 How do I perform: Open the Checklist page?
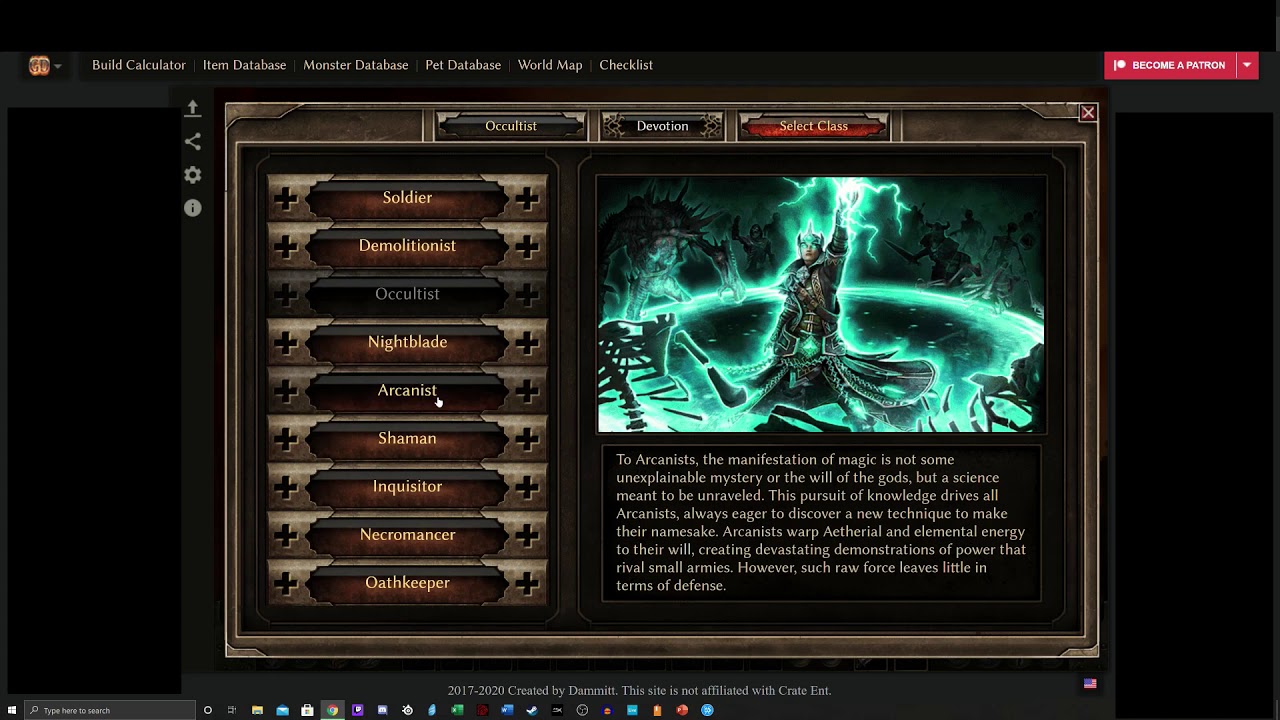(626, 65)
